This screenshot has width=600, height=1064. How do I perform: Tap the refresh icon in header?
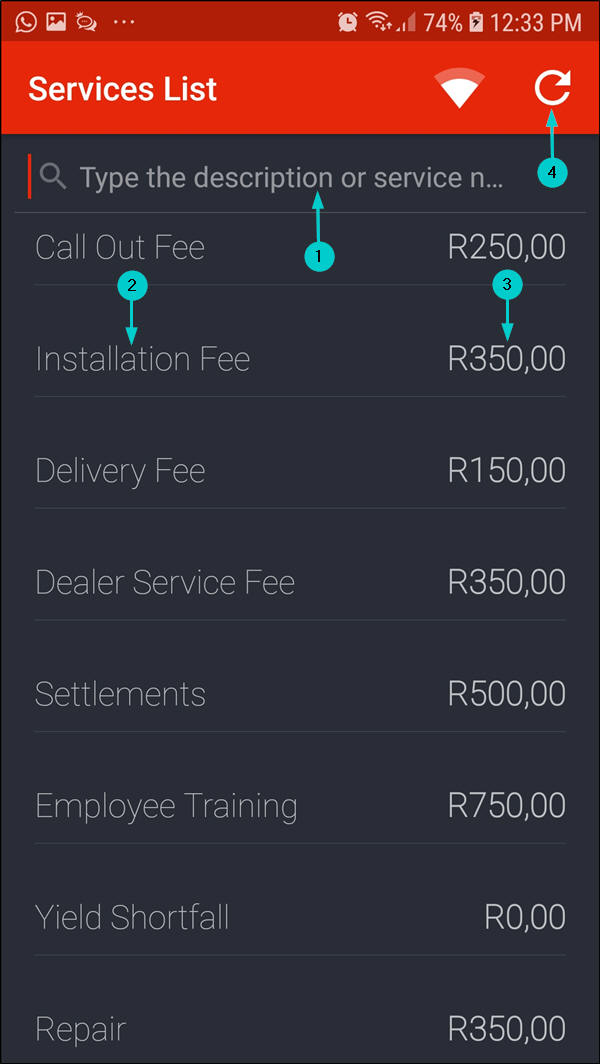[x=552, y=89]
